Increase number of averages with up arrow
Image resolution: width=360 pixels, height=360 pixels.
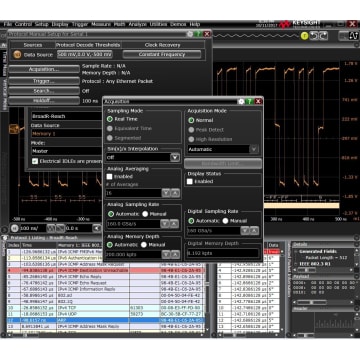[x=175, y=193]
